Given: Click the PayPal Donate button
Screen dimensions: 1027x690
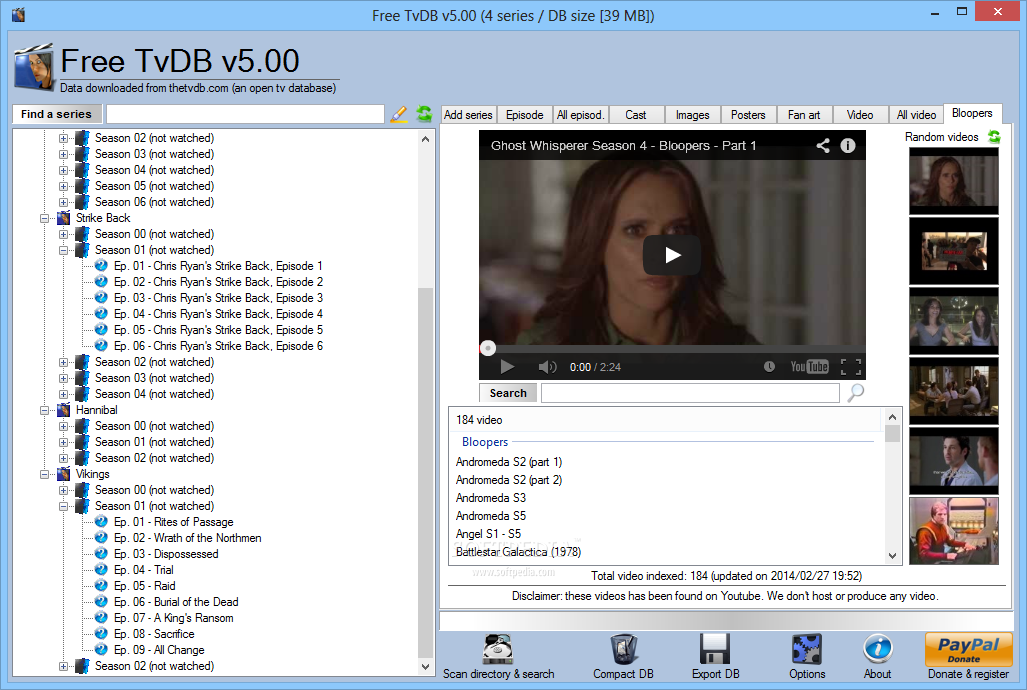Looking at the screenshot, I should pyautogui.click(x=969, y=649).
